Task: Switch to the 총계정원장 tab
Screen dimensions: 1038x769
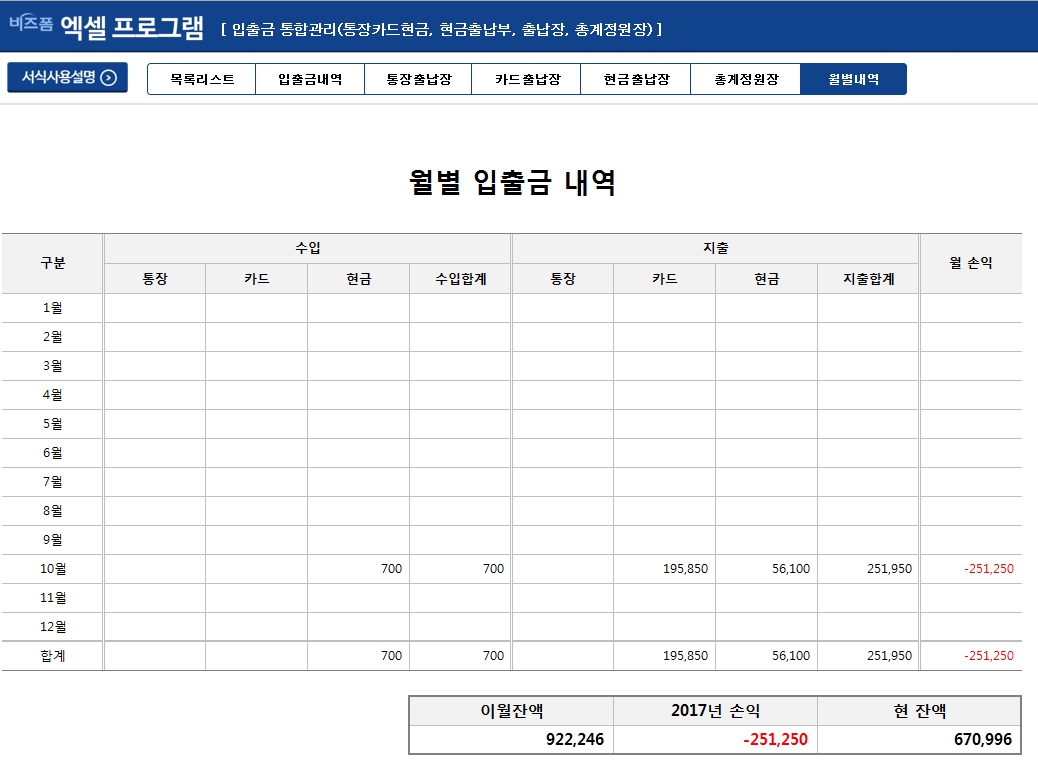Action: click(x=745, y=79)
